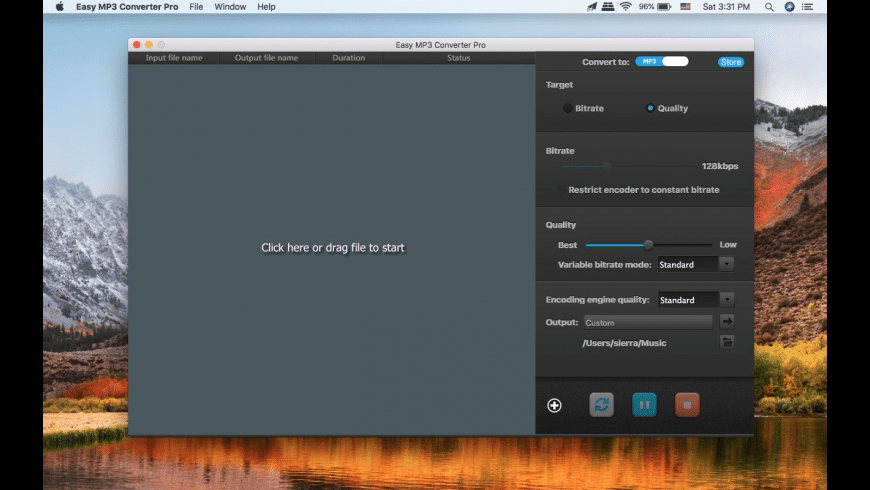Image resolution: width=870 pixels, height=490 pixels.
Task: Click the 128kbps bitrate value
Action: click(720, 166)
